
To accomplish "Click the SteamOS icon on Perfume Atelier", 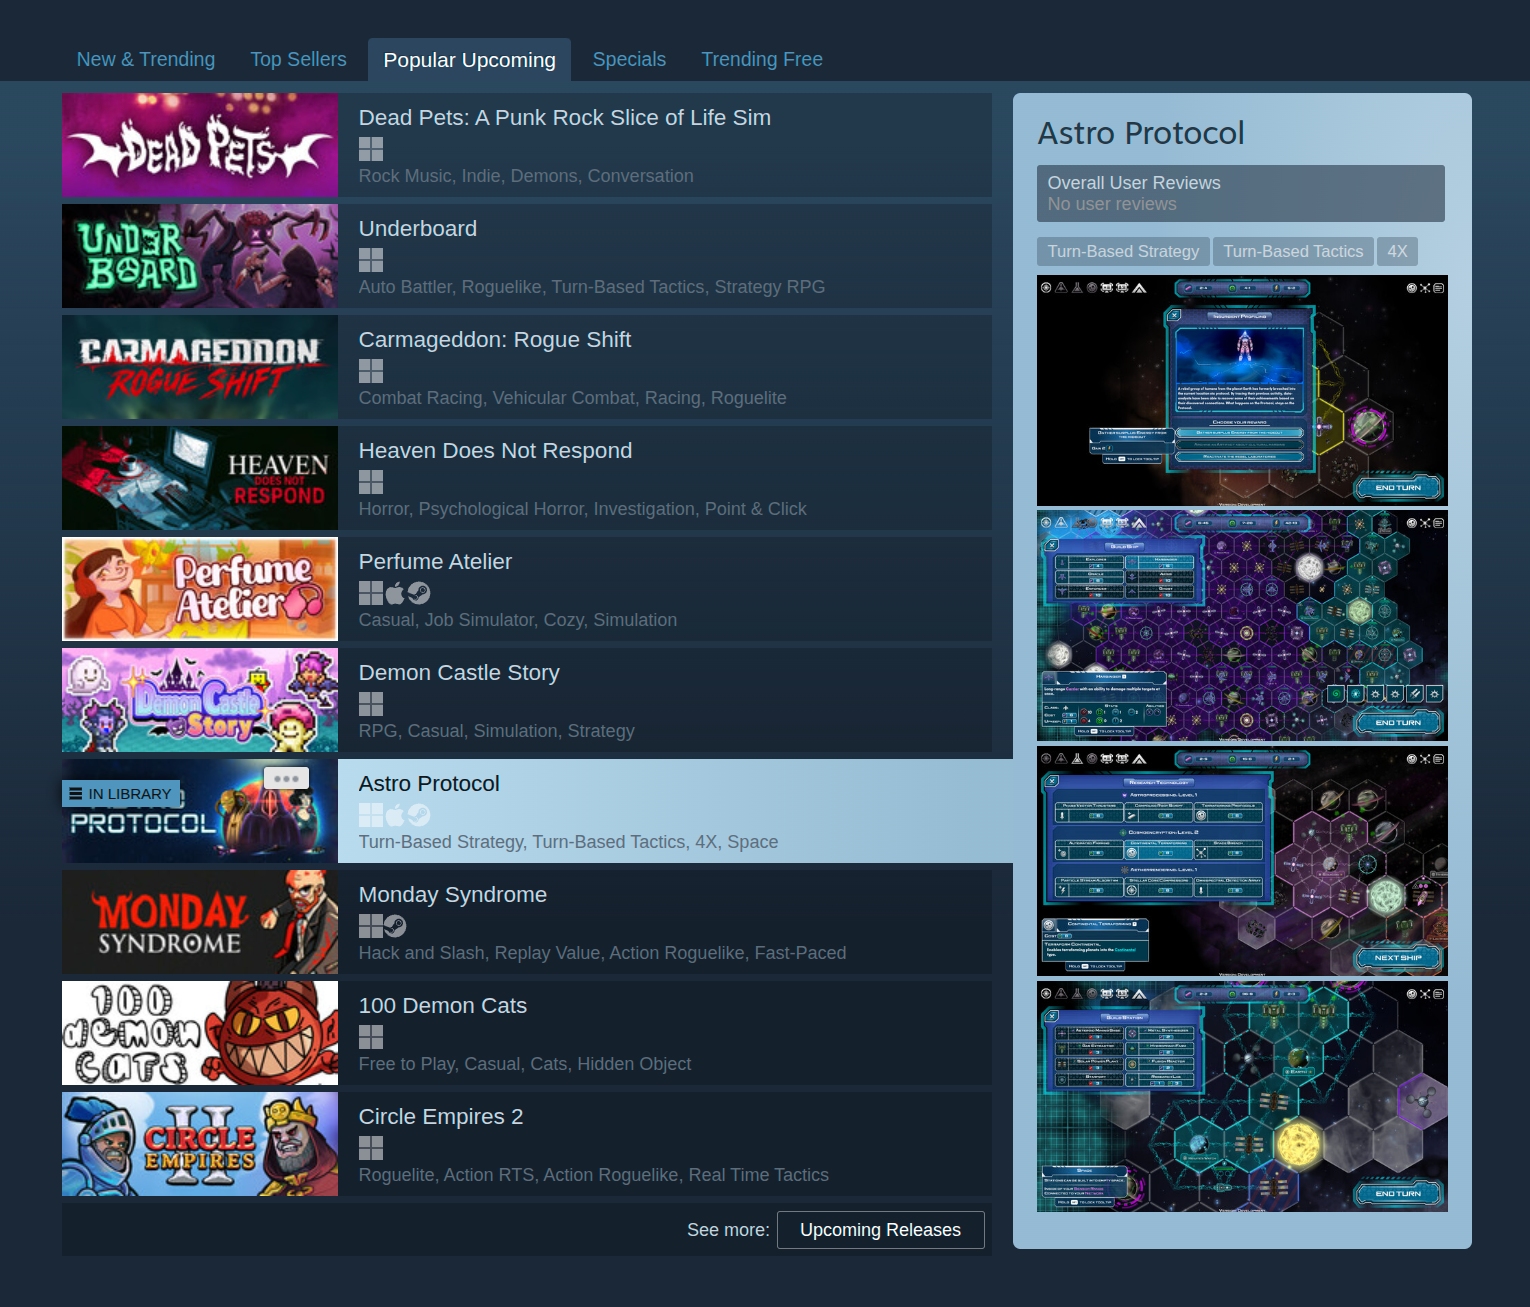I will pyautogui.click(x=419, y=593).
